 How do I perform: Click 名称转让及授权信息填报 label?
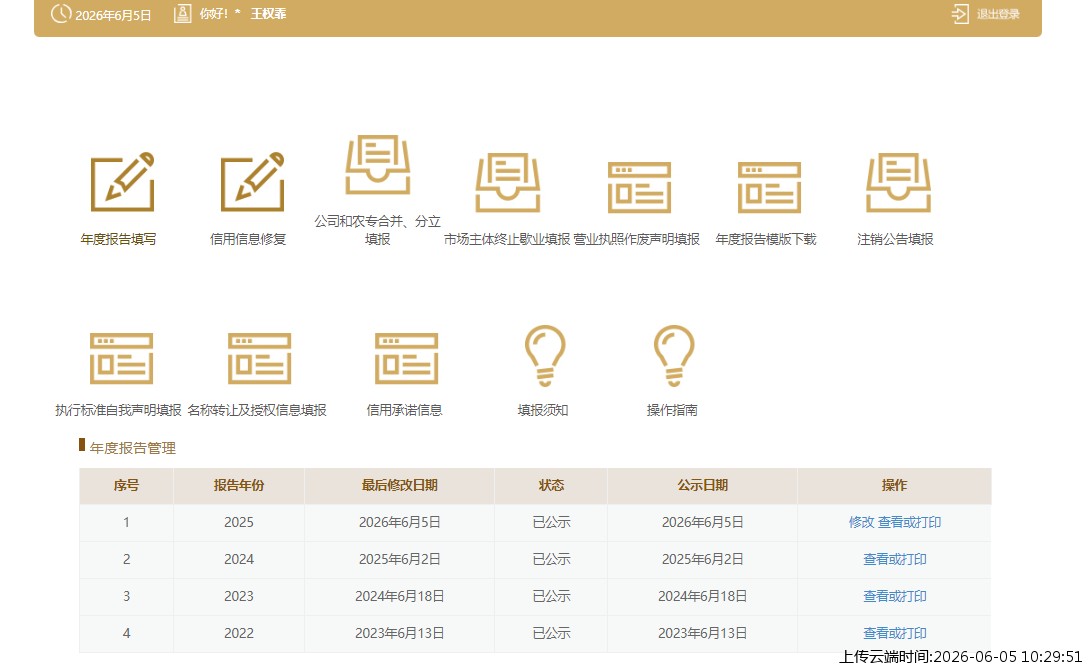257,410
